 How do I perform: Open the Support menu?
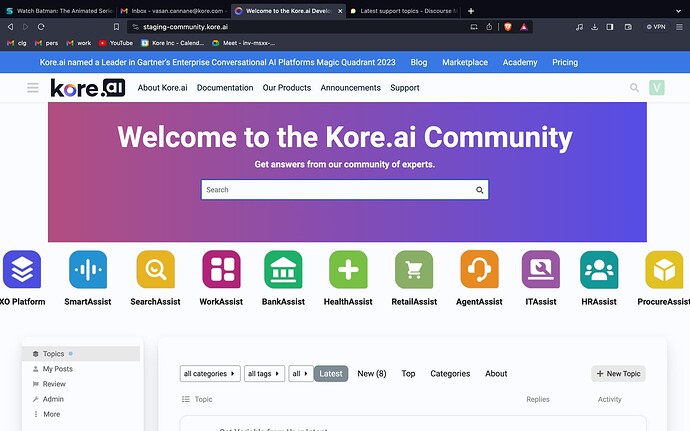(x=405, y=88)
